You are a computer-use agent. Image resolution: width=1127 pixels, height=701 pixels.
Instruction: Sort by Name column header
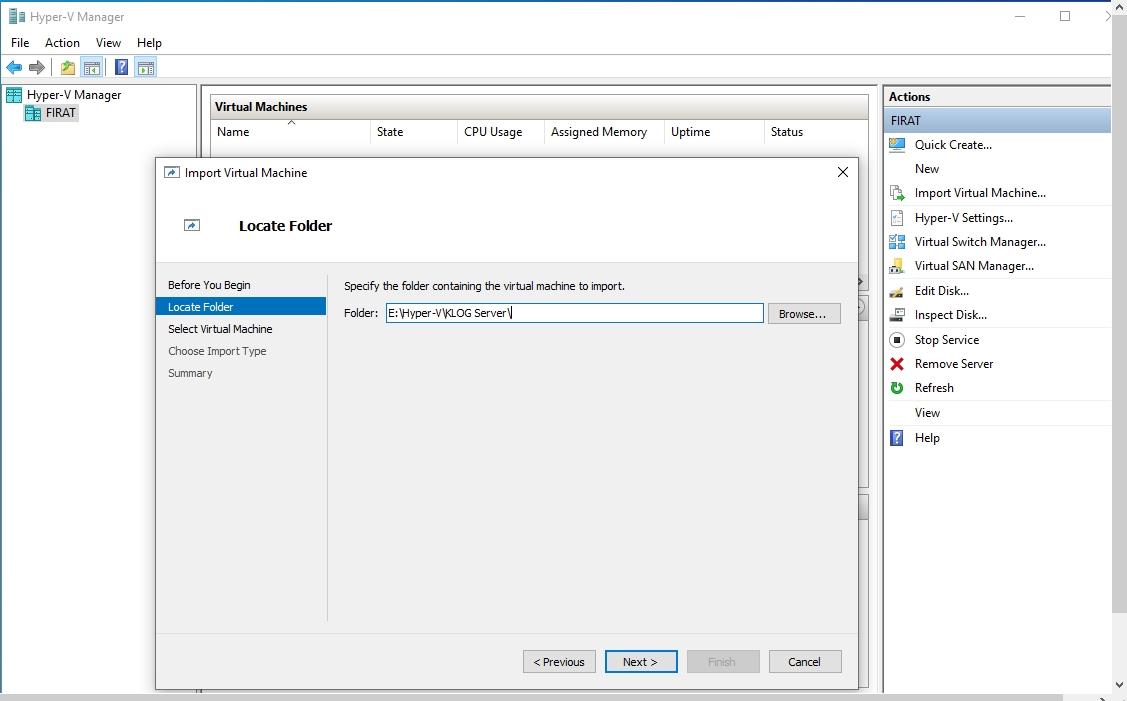291,132
